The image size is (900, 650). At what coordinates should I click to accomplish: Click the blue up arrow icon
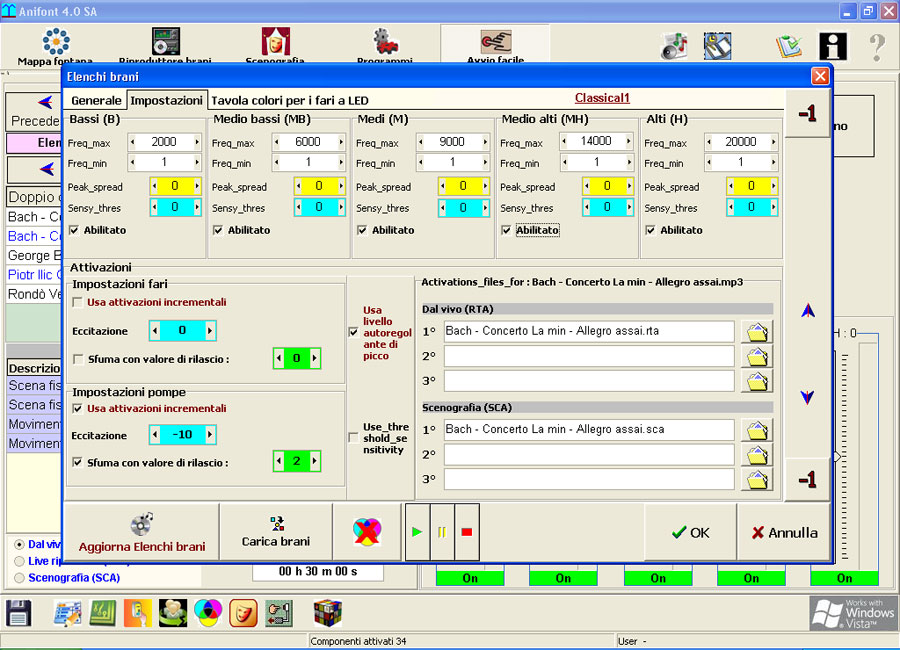click(x=808, y=311)
